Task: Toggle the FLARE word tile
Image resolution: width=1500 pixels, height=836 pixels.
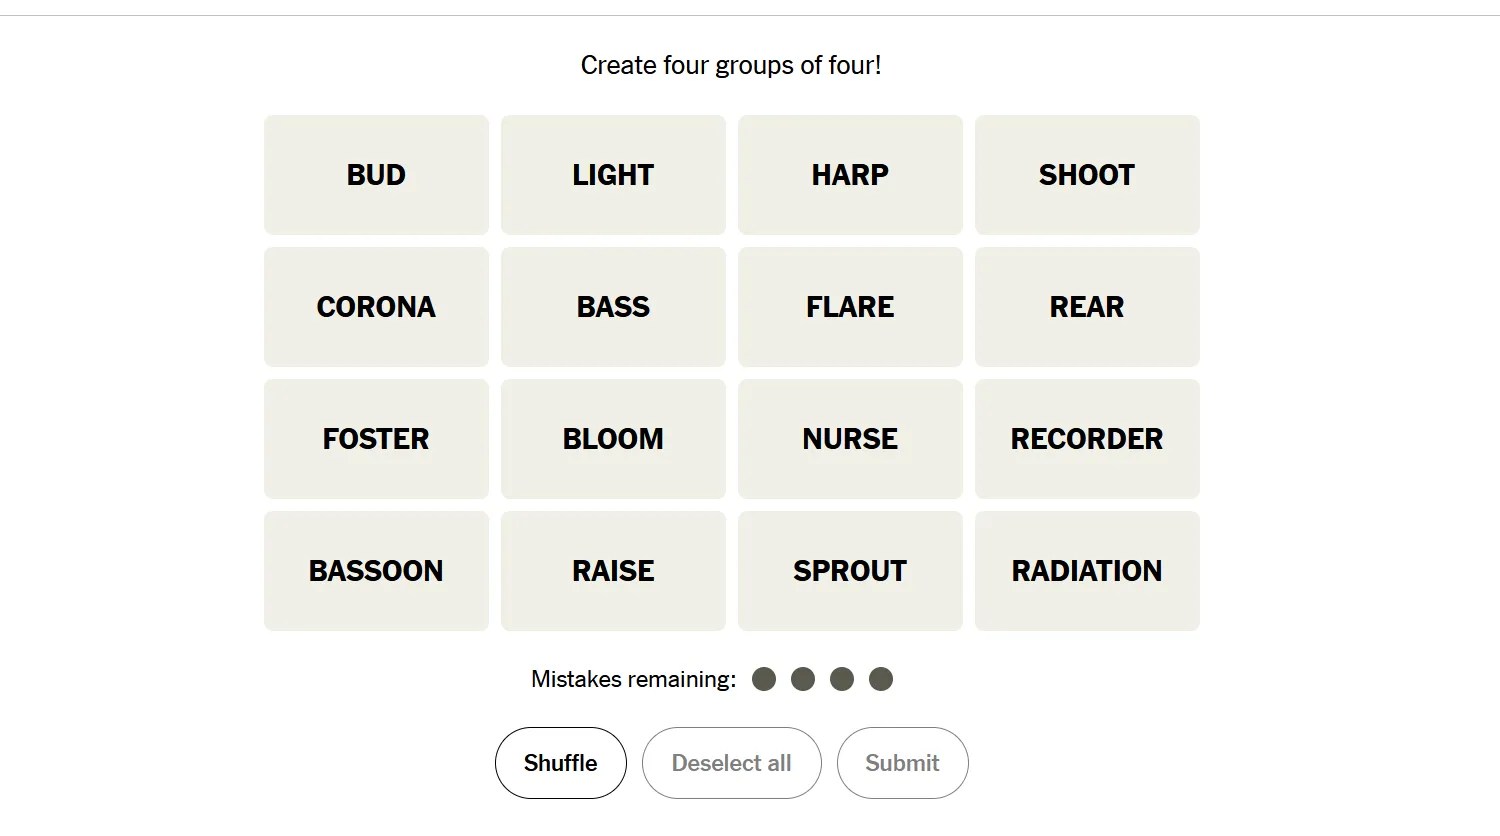Action: [850, 307]
